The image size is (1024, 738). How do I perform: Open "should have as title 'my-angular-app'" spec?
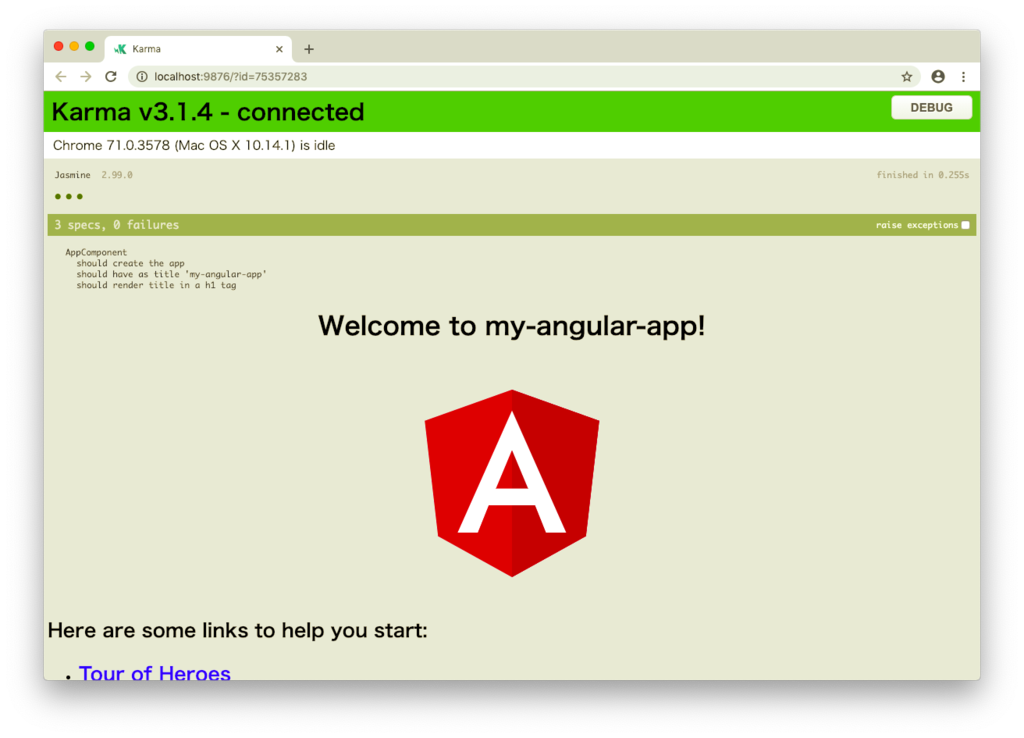171,274
